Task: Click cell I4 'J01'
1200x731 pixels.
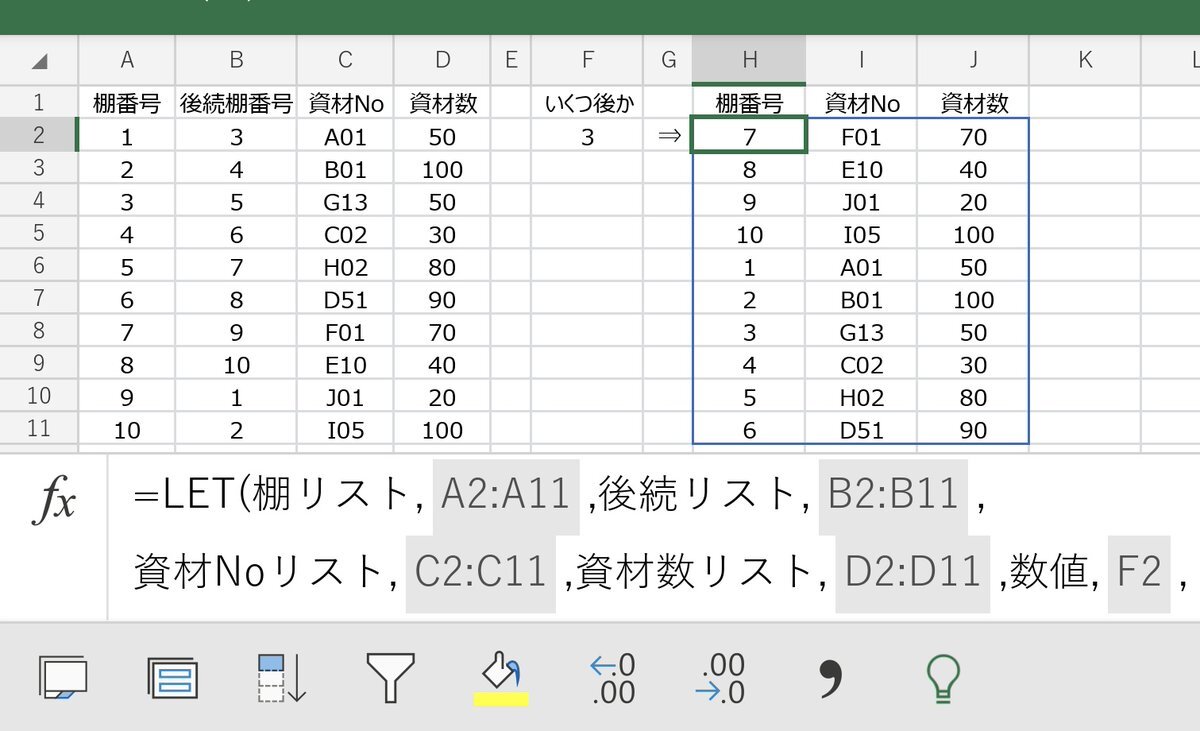Action: [862, 200]
